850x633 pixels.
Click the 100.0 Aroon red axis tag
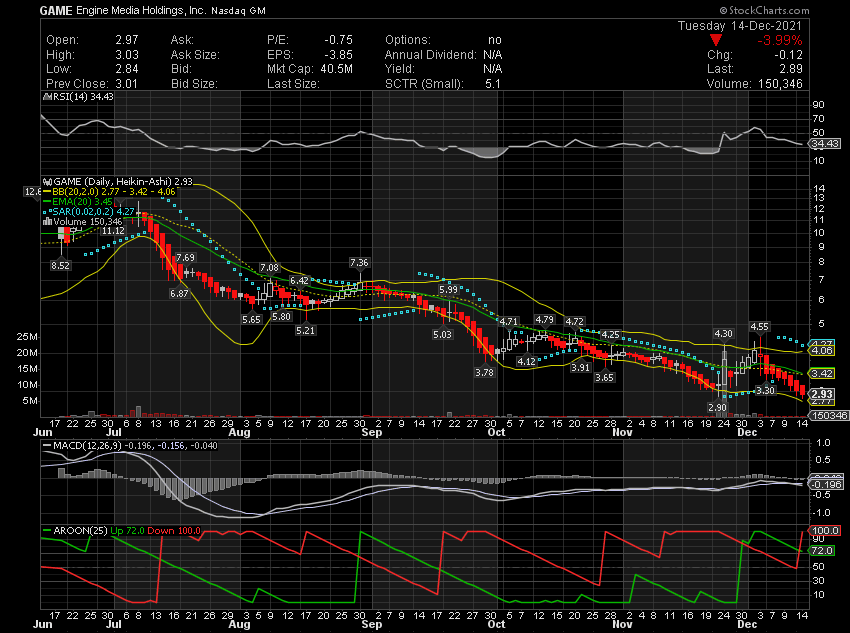coord(825,531)
